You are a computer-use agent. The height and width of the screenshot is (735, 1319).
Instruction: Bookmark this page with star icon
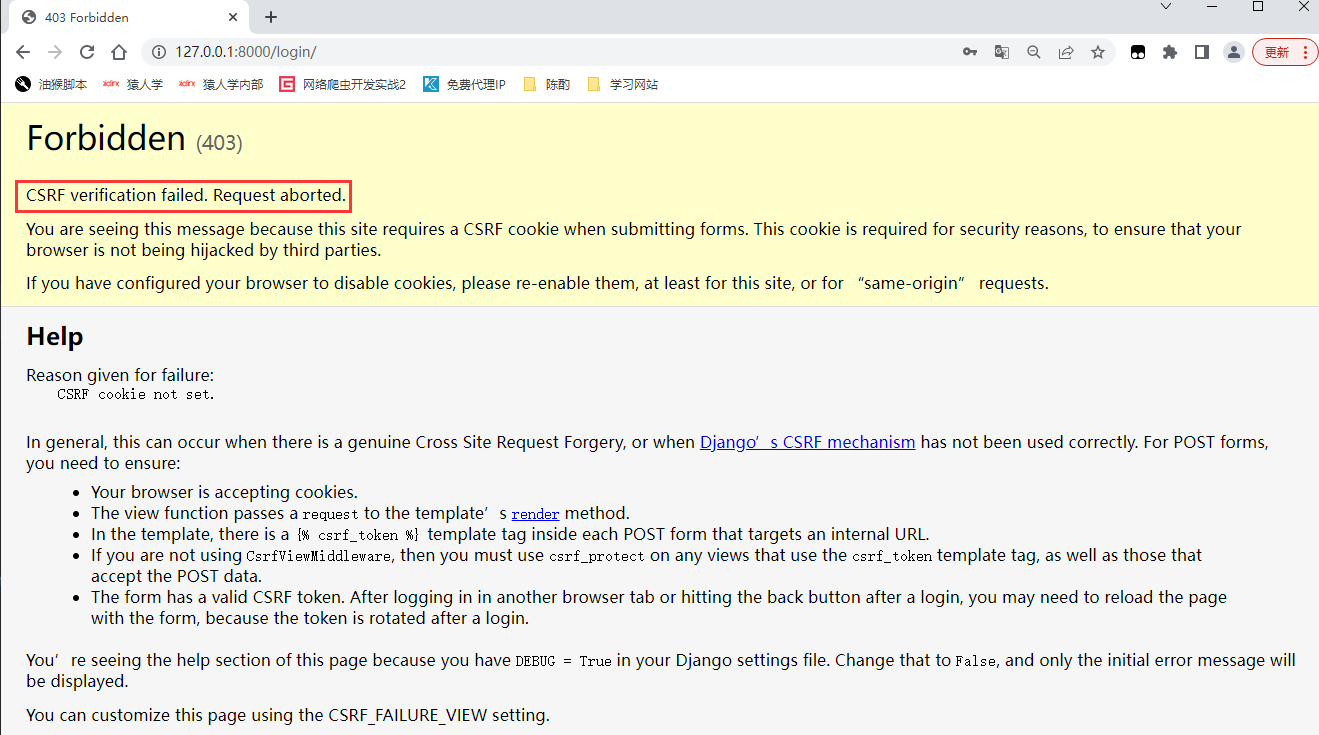(x=1098, y=52)
